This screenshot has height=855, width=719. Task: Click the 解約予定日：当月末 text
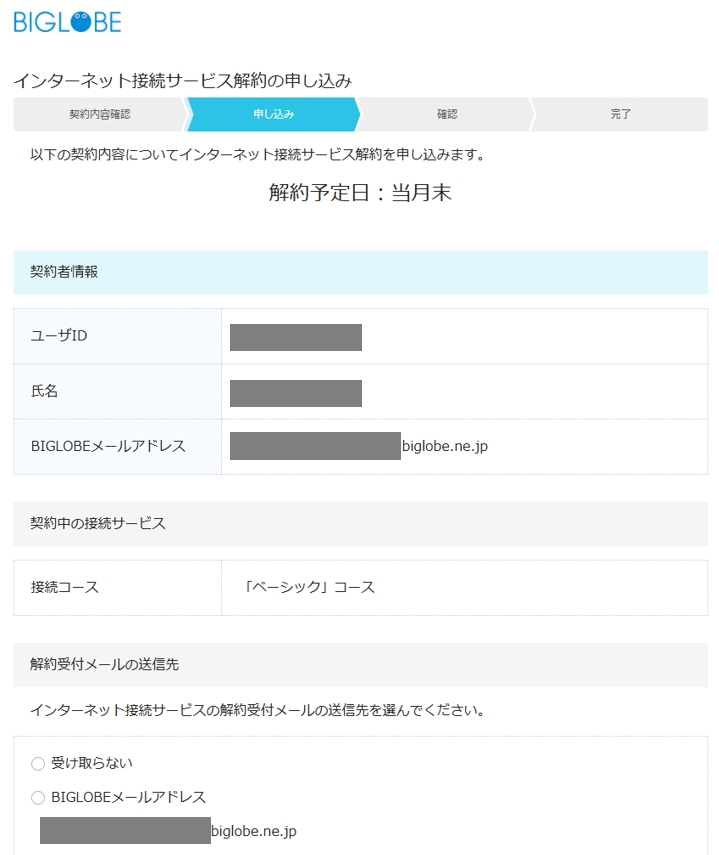(x=360, y=192)
